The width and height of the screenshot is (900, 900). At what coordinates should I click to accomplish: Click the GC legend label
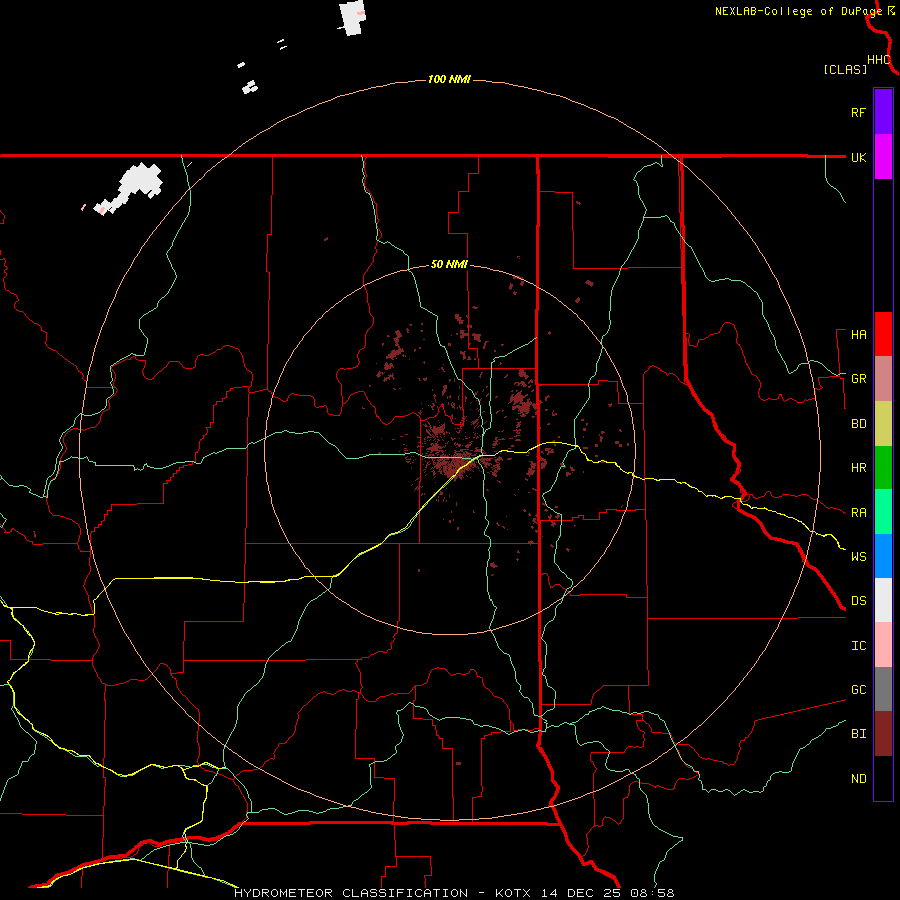(858, 690)
